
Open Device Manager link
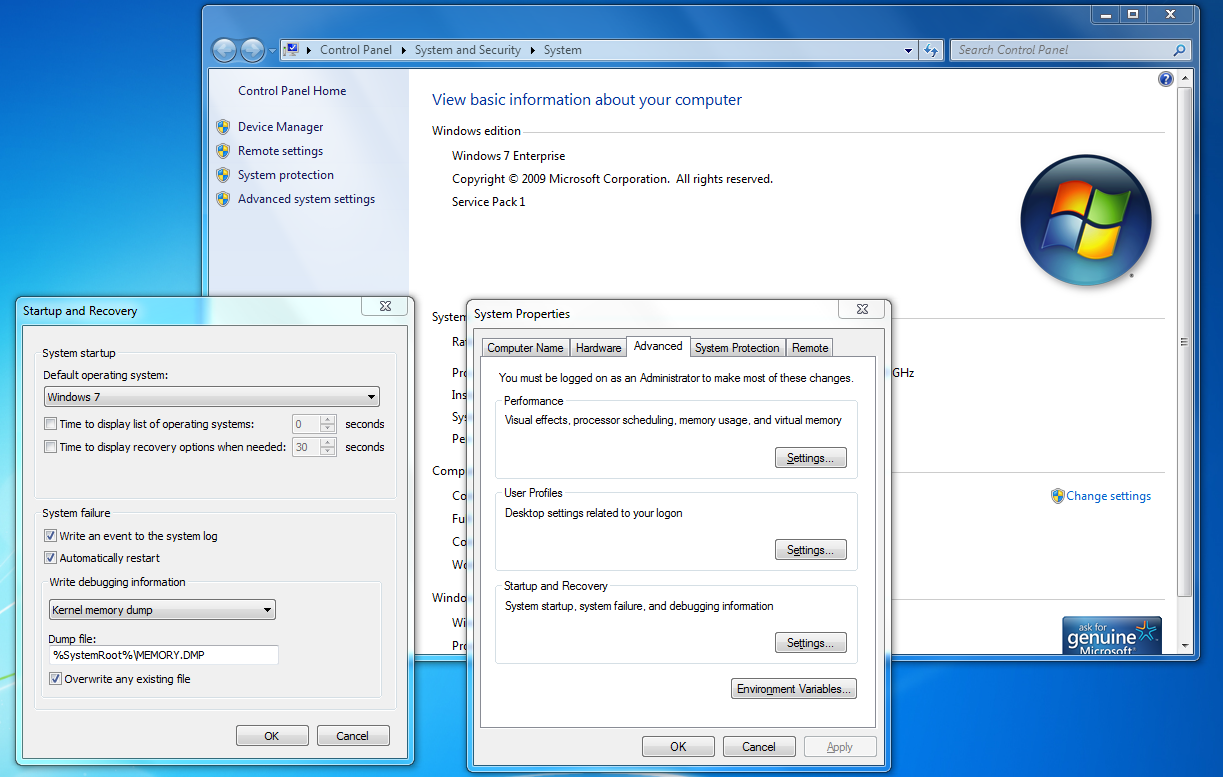point(281,127)
